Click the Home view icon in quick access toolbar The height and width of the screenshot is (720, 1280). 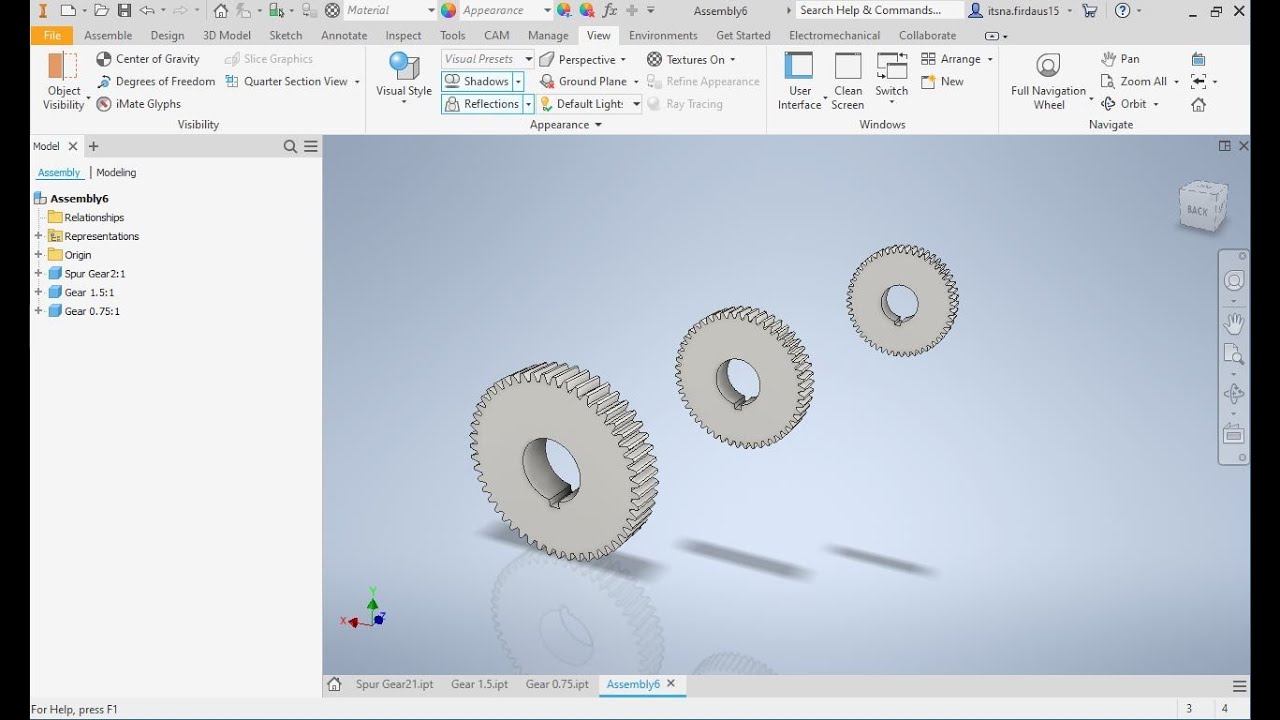pos(221,11)
